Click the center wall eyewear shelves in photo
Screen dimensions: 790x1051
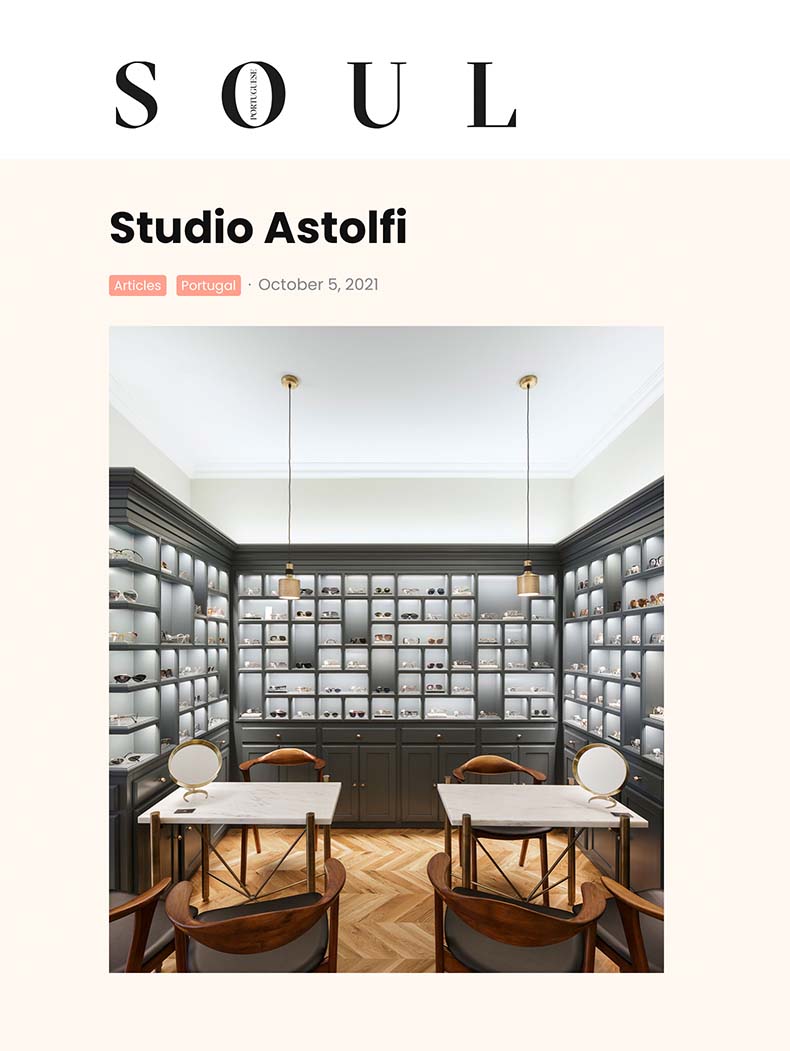(x=397, y=646)
